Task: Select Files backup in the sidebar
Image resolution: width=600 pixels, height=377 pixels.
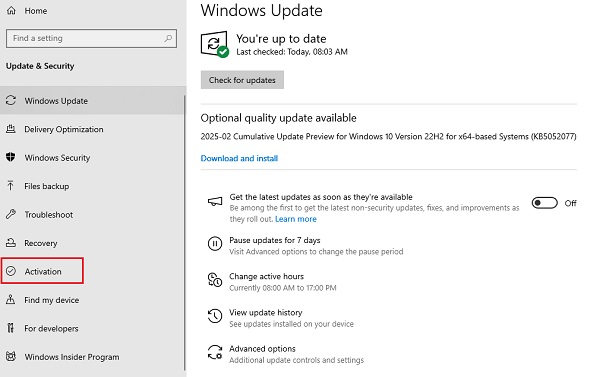Action: coord(92,186)
